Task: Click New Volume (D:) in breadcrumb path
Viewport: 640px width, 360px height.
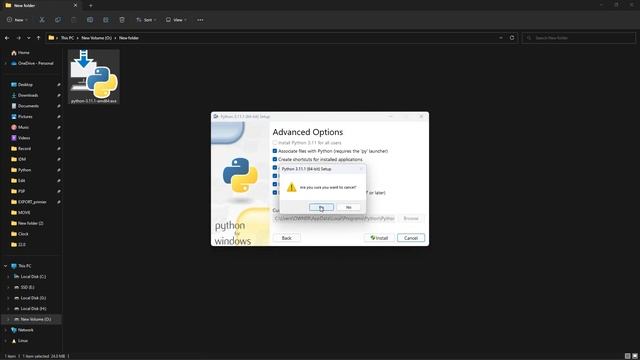Action: click(96, 38)
